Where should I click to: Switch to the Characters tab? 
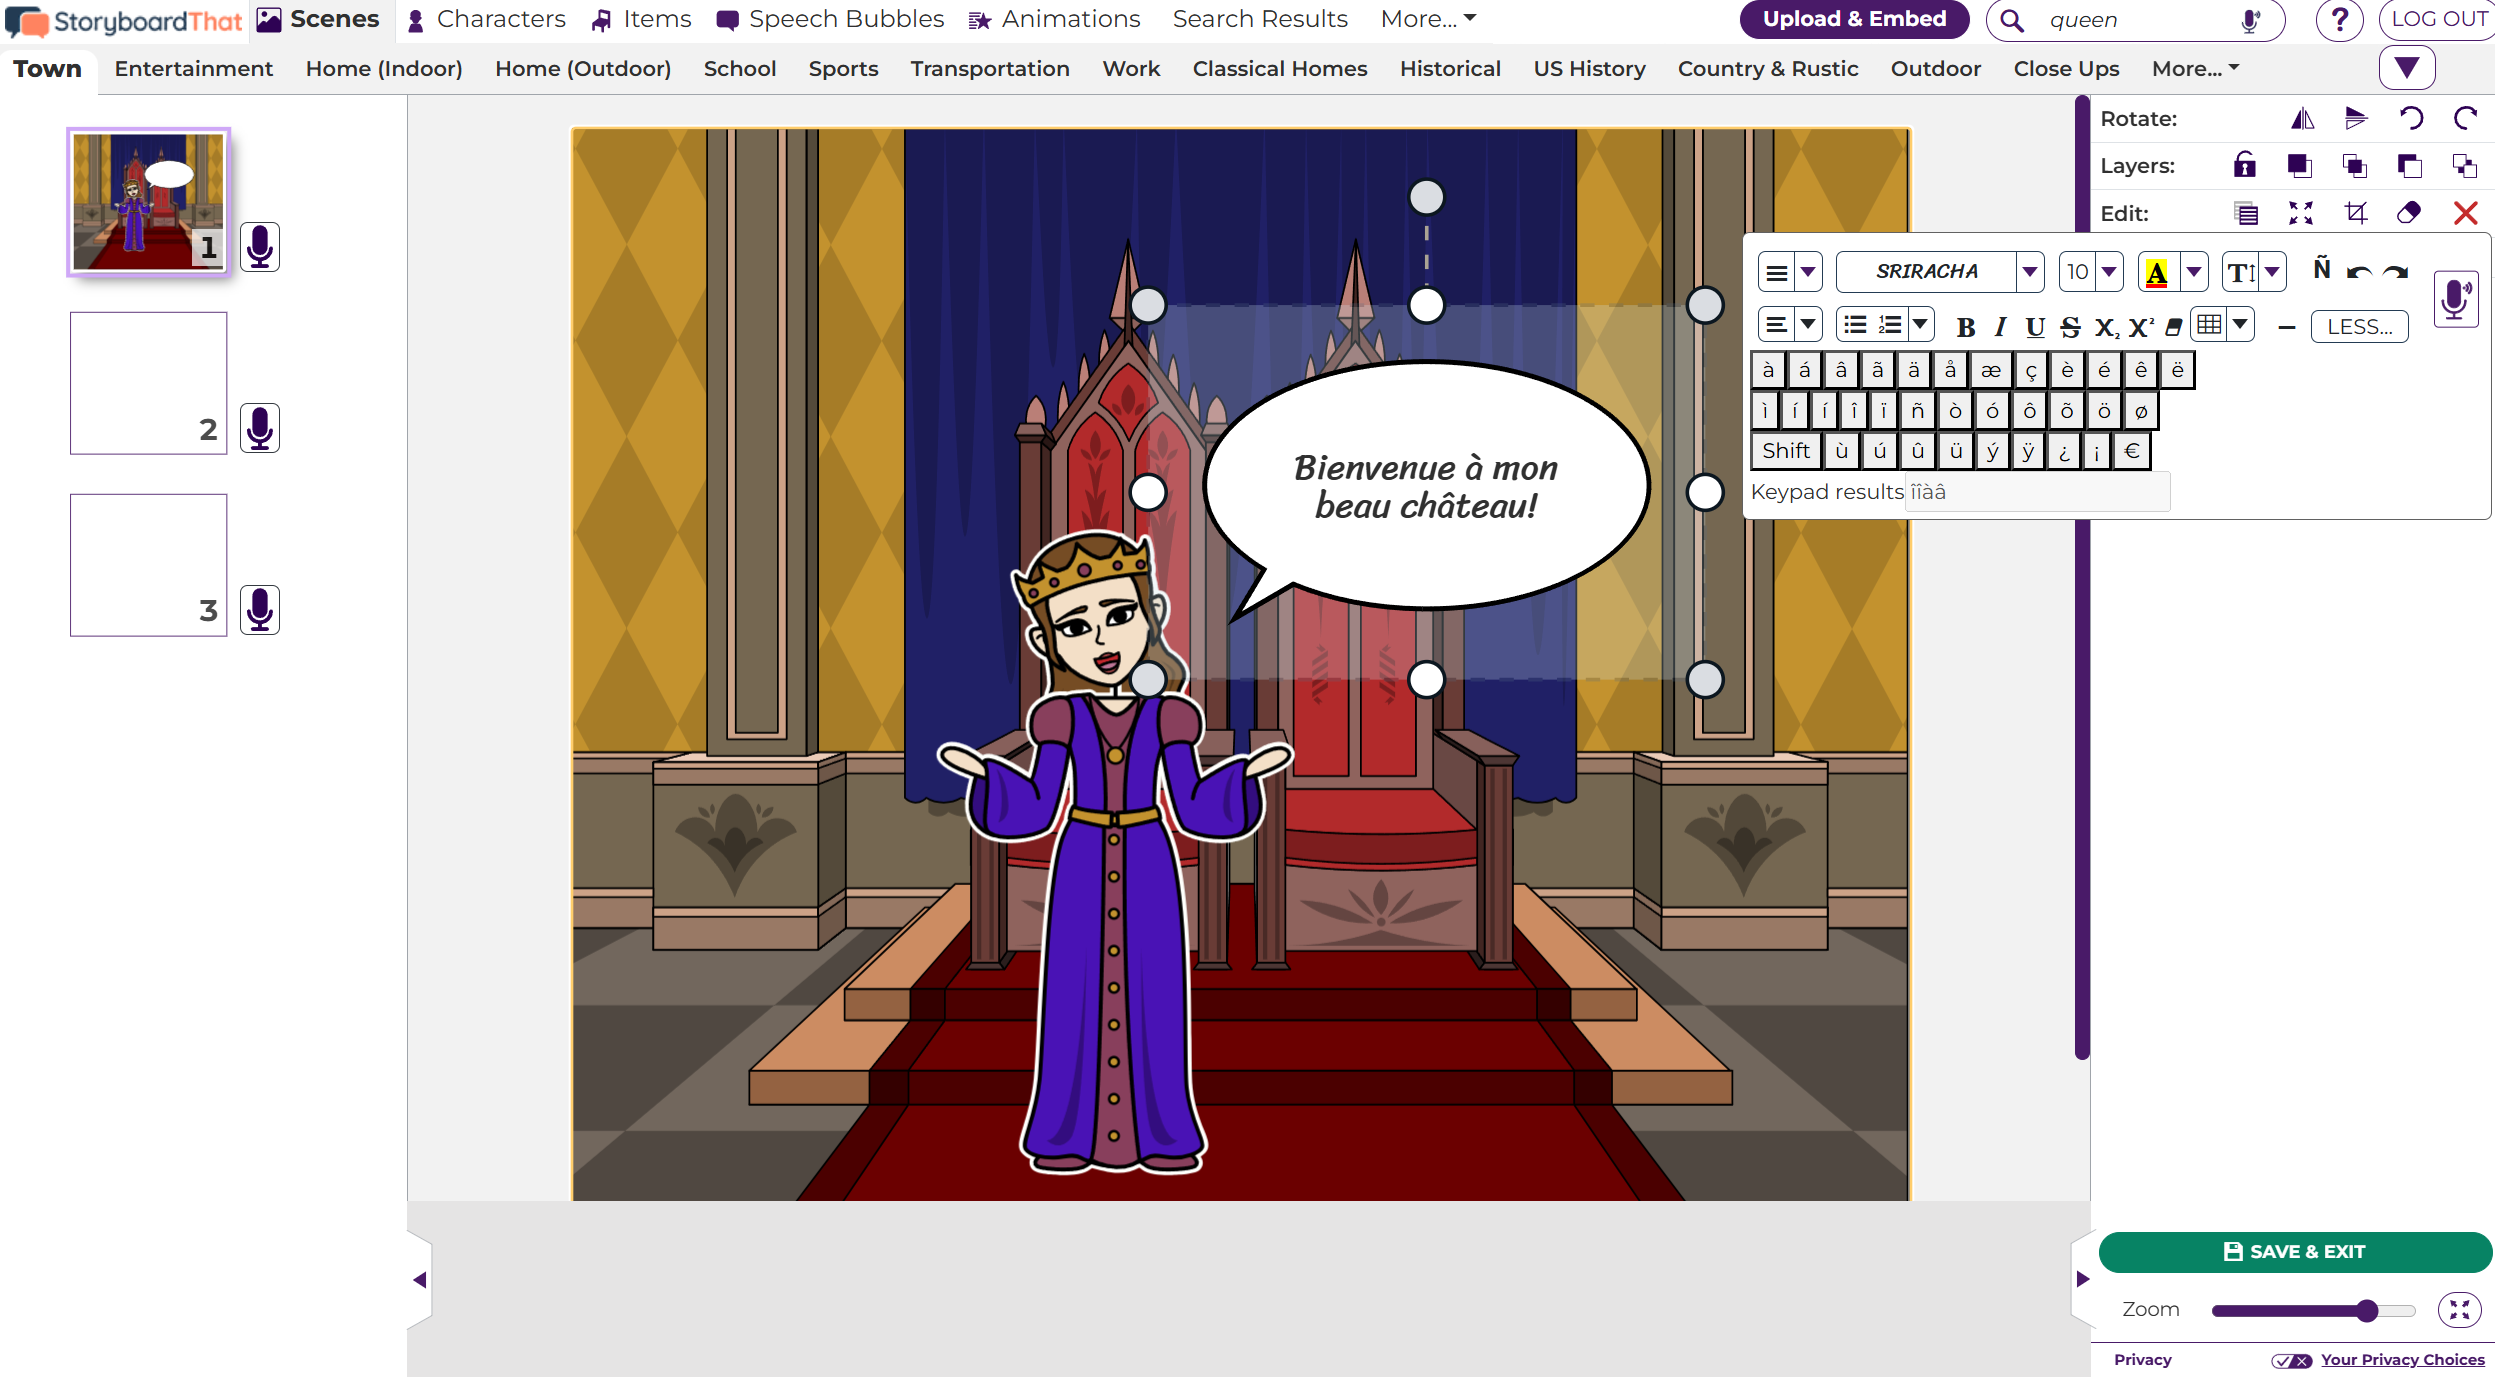click(487, 19)
